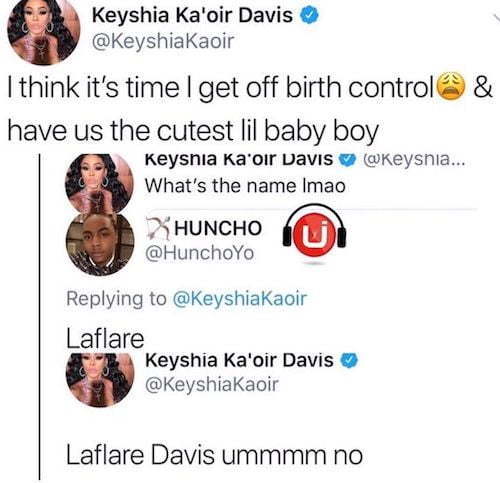Open Keyshia's avatar on bottom tweet
The height and width of the screenshot is (483, 500).
pos(100,380)
